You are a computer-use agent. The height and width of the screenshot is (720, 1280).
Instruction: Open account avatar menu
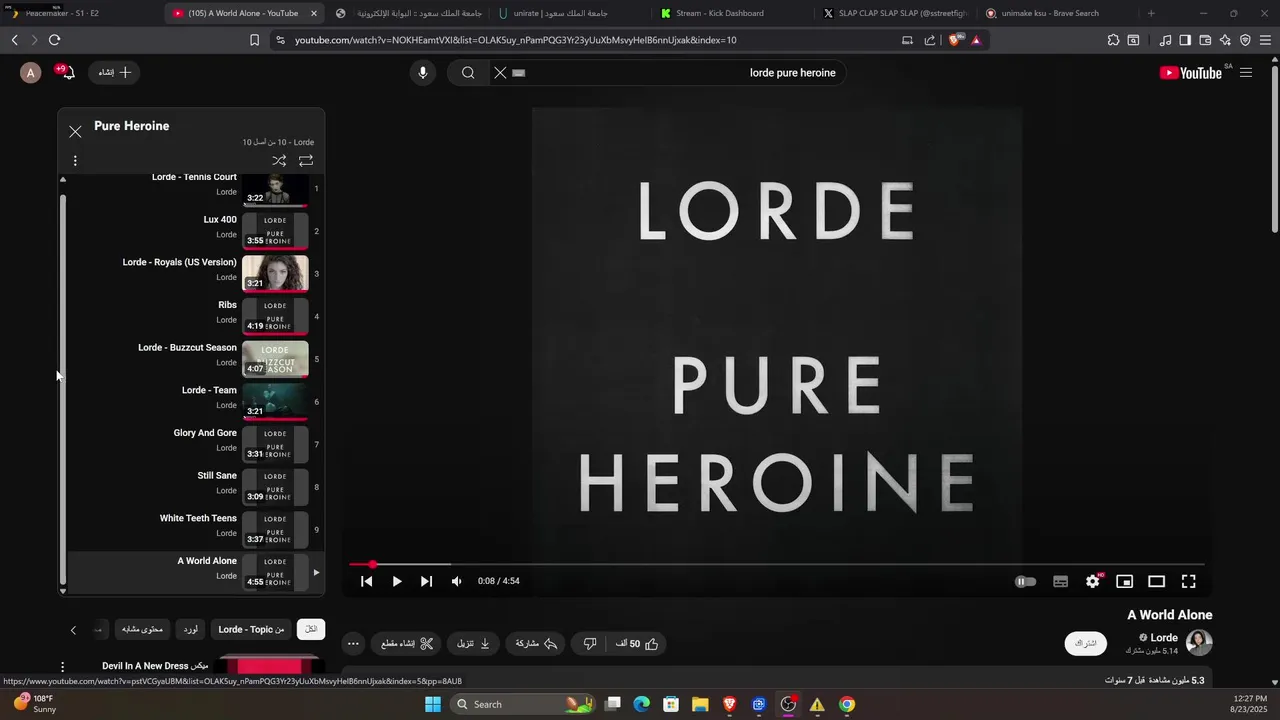tap(31, 72)
